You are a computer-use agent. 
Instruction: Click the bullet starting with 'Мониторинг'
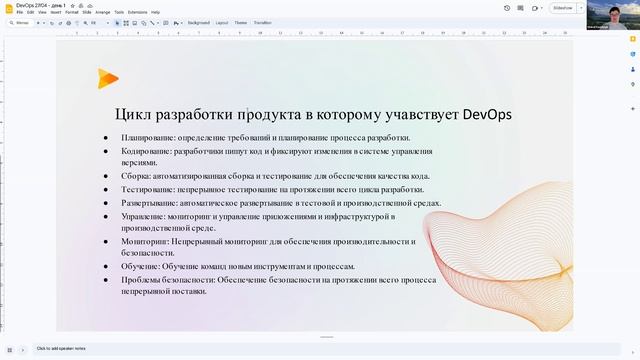(x=268, y=247)
